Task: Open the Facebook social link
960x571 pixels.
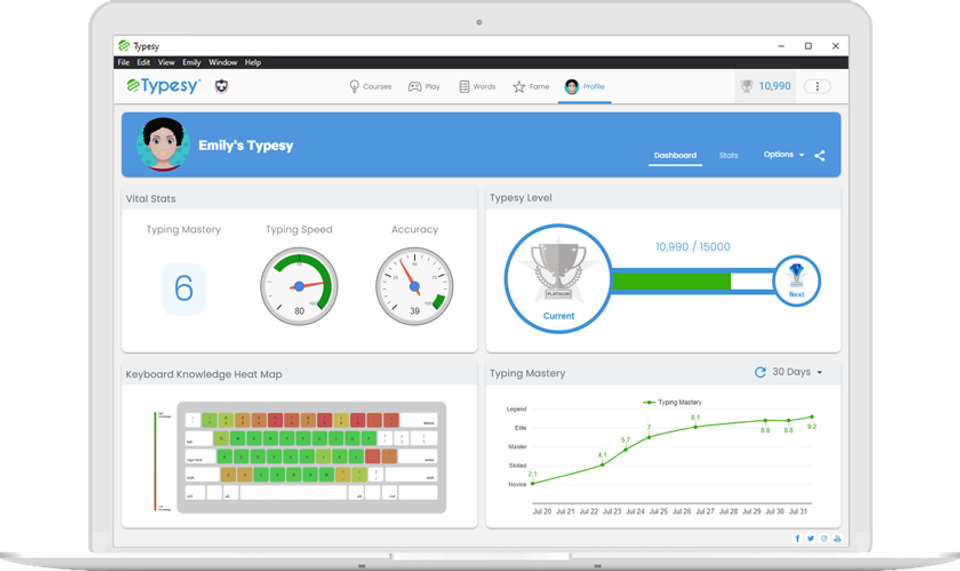Action: (798, 538)
